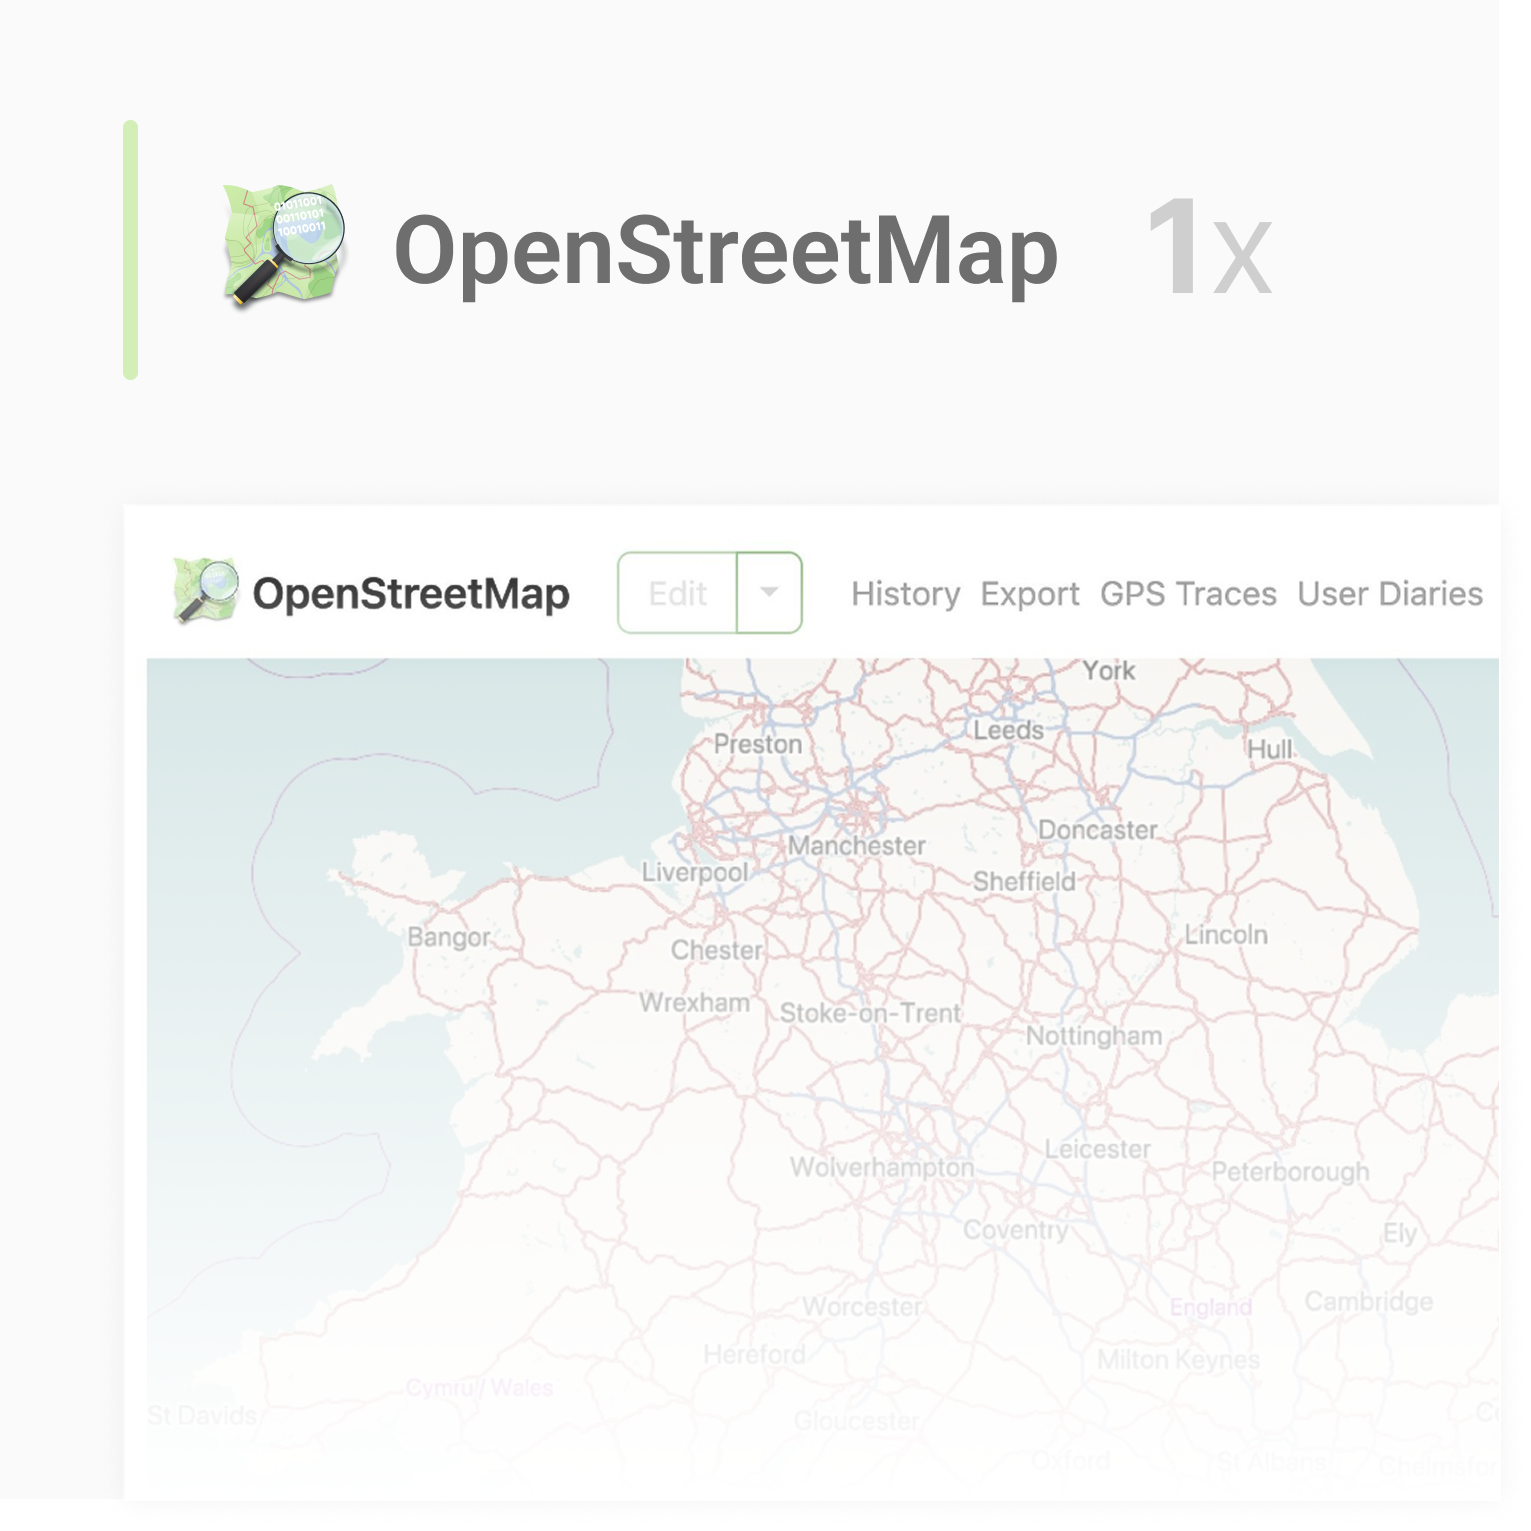Click the Stoke-on-Trent label on the map
This screenshot has height=1531, width=1531.
coord(871,1014)
